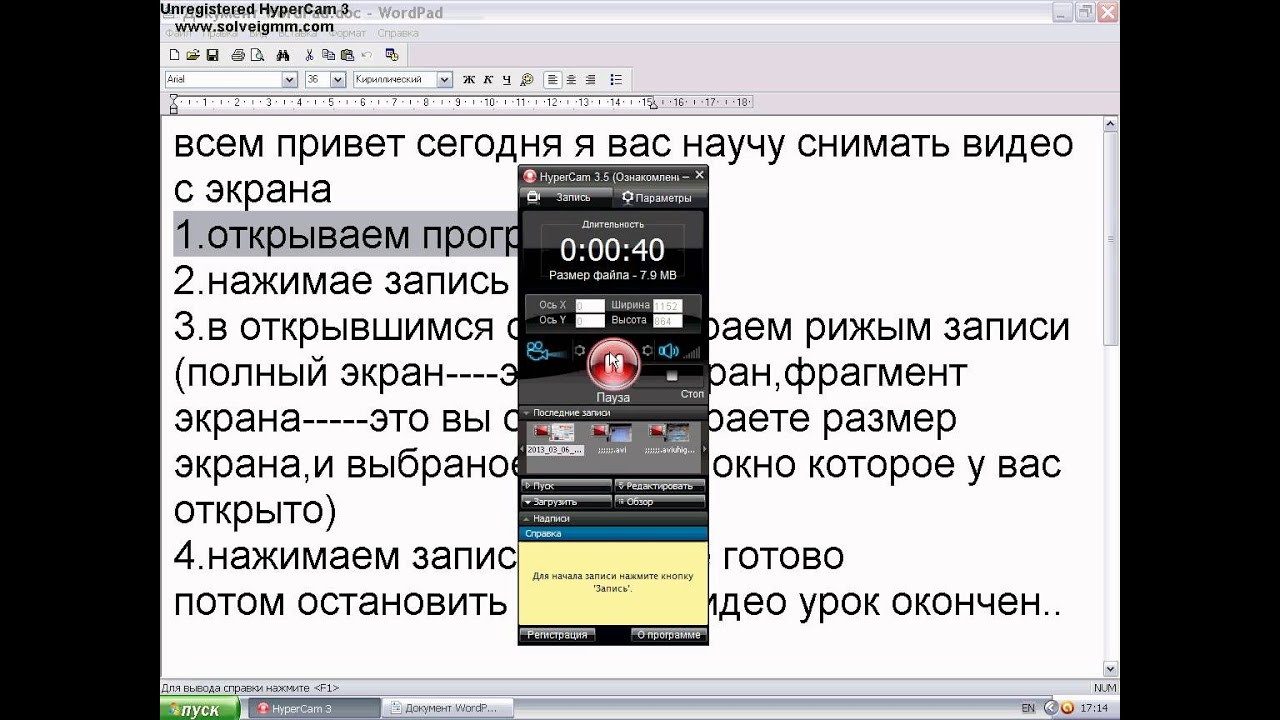This screenshot has width=1280, height=720.
Task: Click the 17:14 system clock
Action: click(x=1094, y=708)
